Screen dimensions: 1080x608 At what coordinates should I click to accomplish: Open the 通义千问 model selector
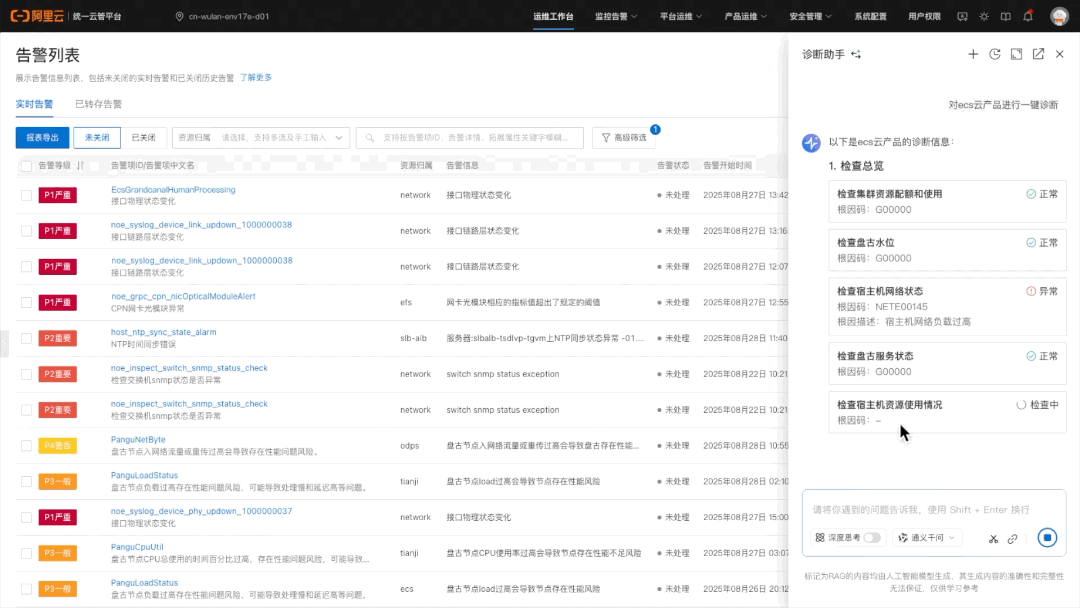click(x=927, y=538)
